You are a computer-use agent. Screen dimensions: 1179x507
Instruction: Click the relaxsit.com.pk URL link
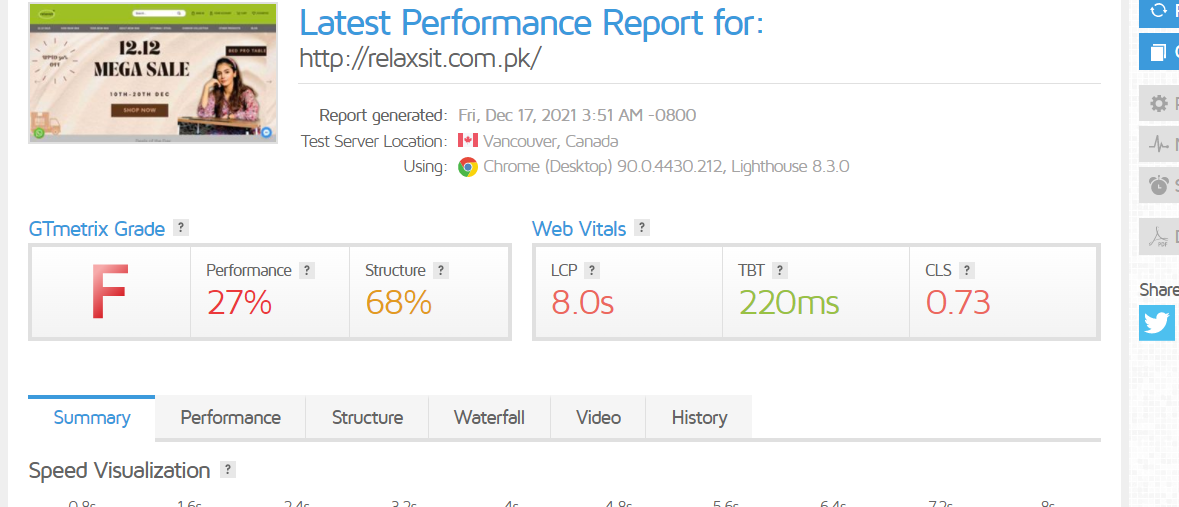[420, 58]
